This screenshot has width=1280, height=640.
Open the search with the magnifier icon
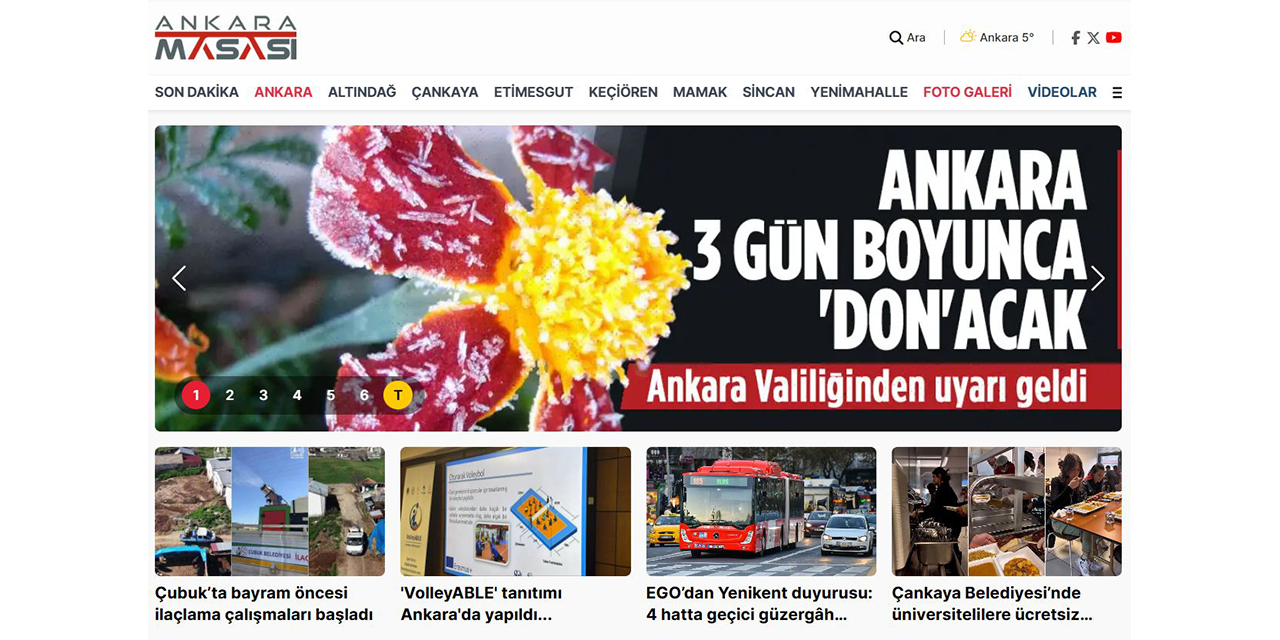pyautogui.click(x=894, y=37)
